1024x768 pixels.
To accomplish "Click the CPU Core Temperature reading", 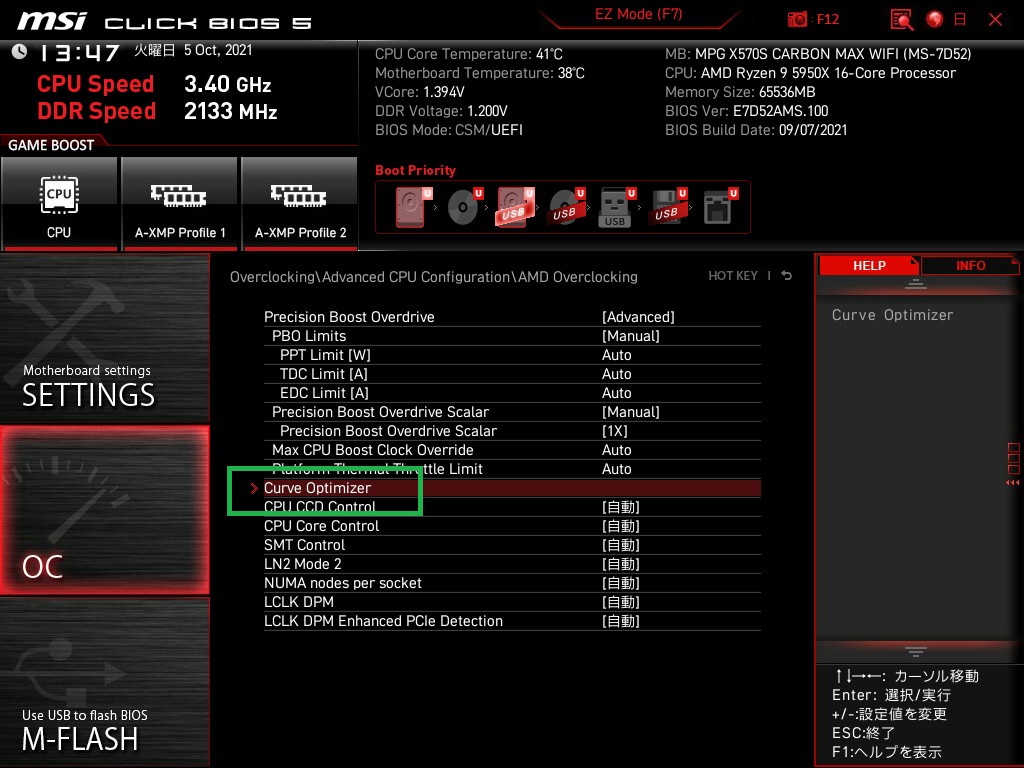I will click(x=468, y=54).
